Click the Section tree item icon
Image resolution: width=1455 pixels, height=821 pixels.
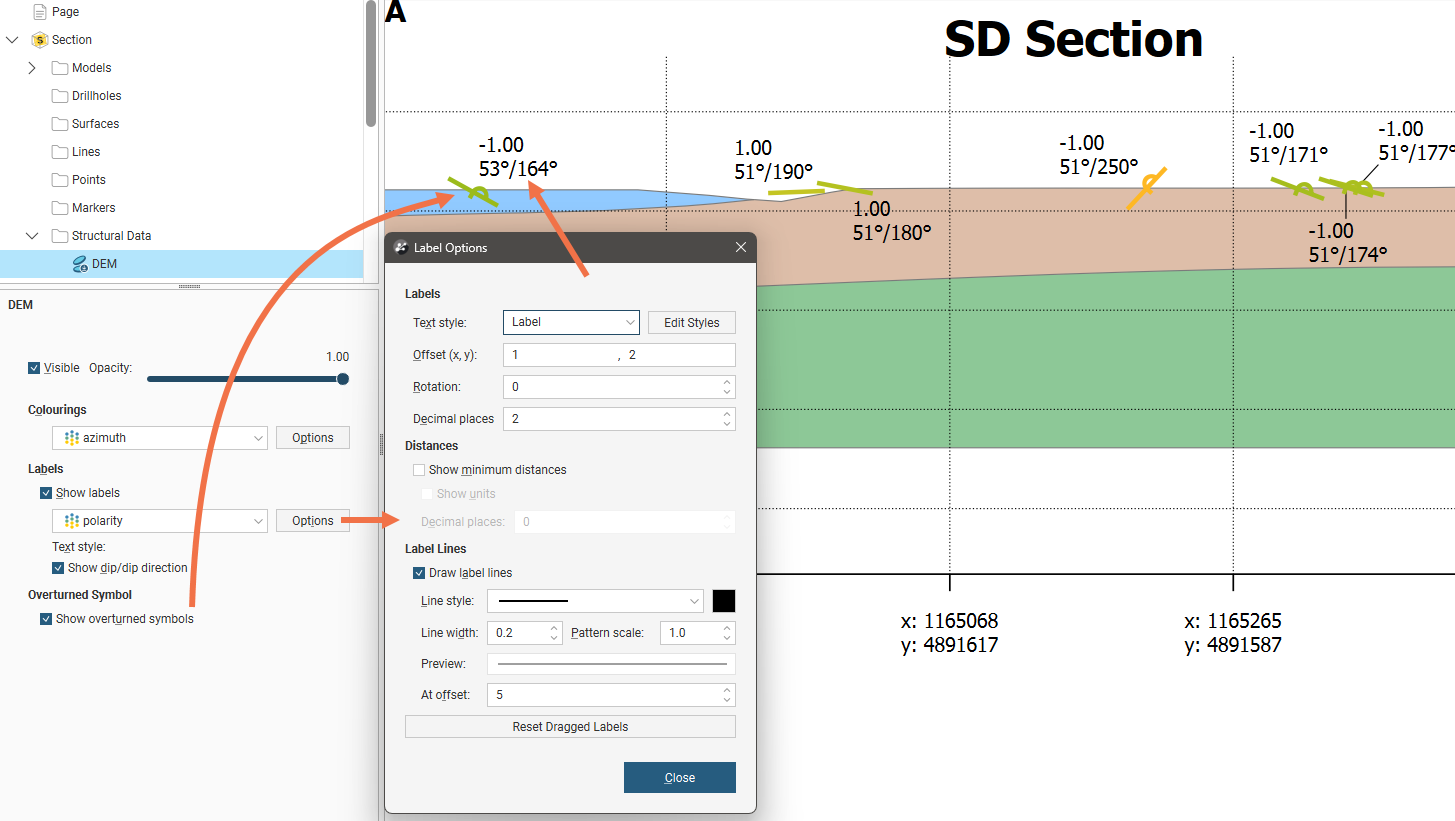[40, 40]
